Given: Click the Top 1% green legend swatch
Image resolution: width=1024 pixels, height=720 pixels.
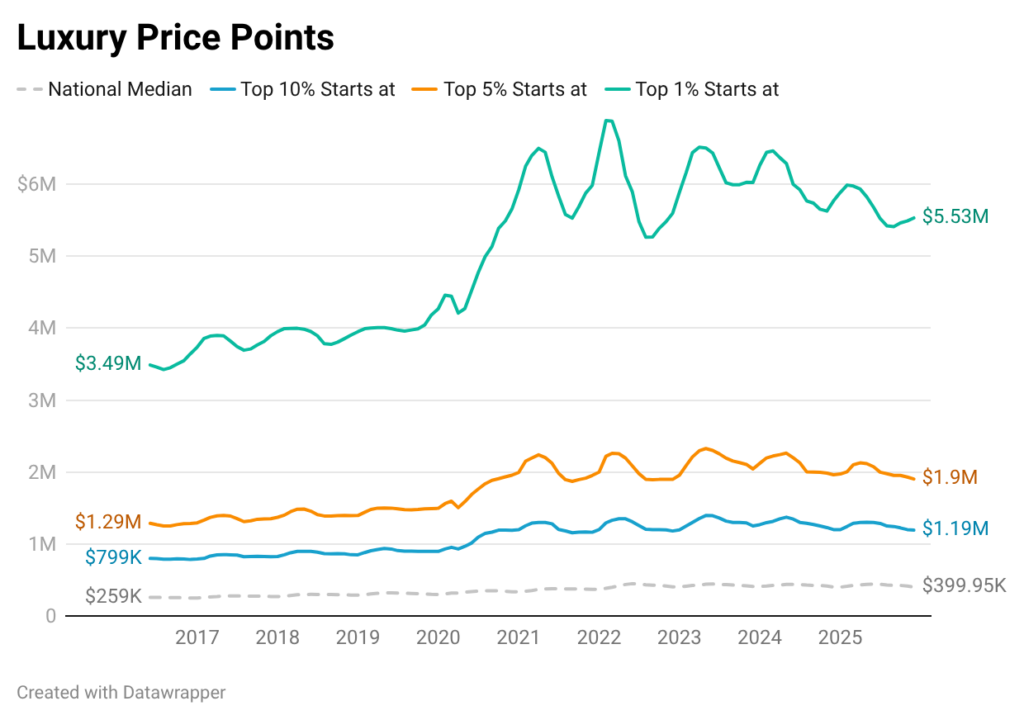Looking at the screenshot, I should click(617, 89).
